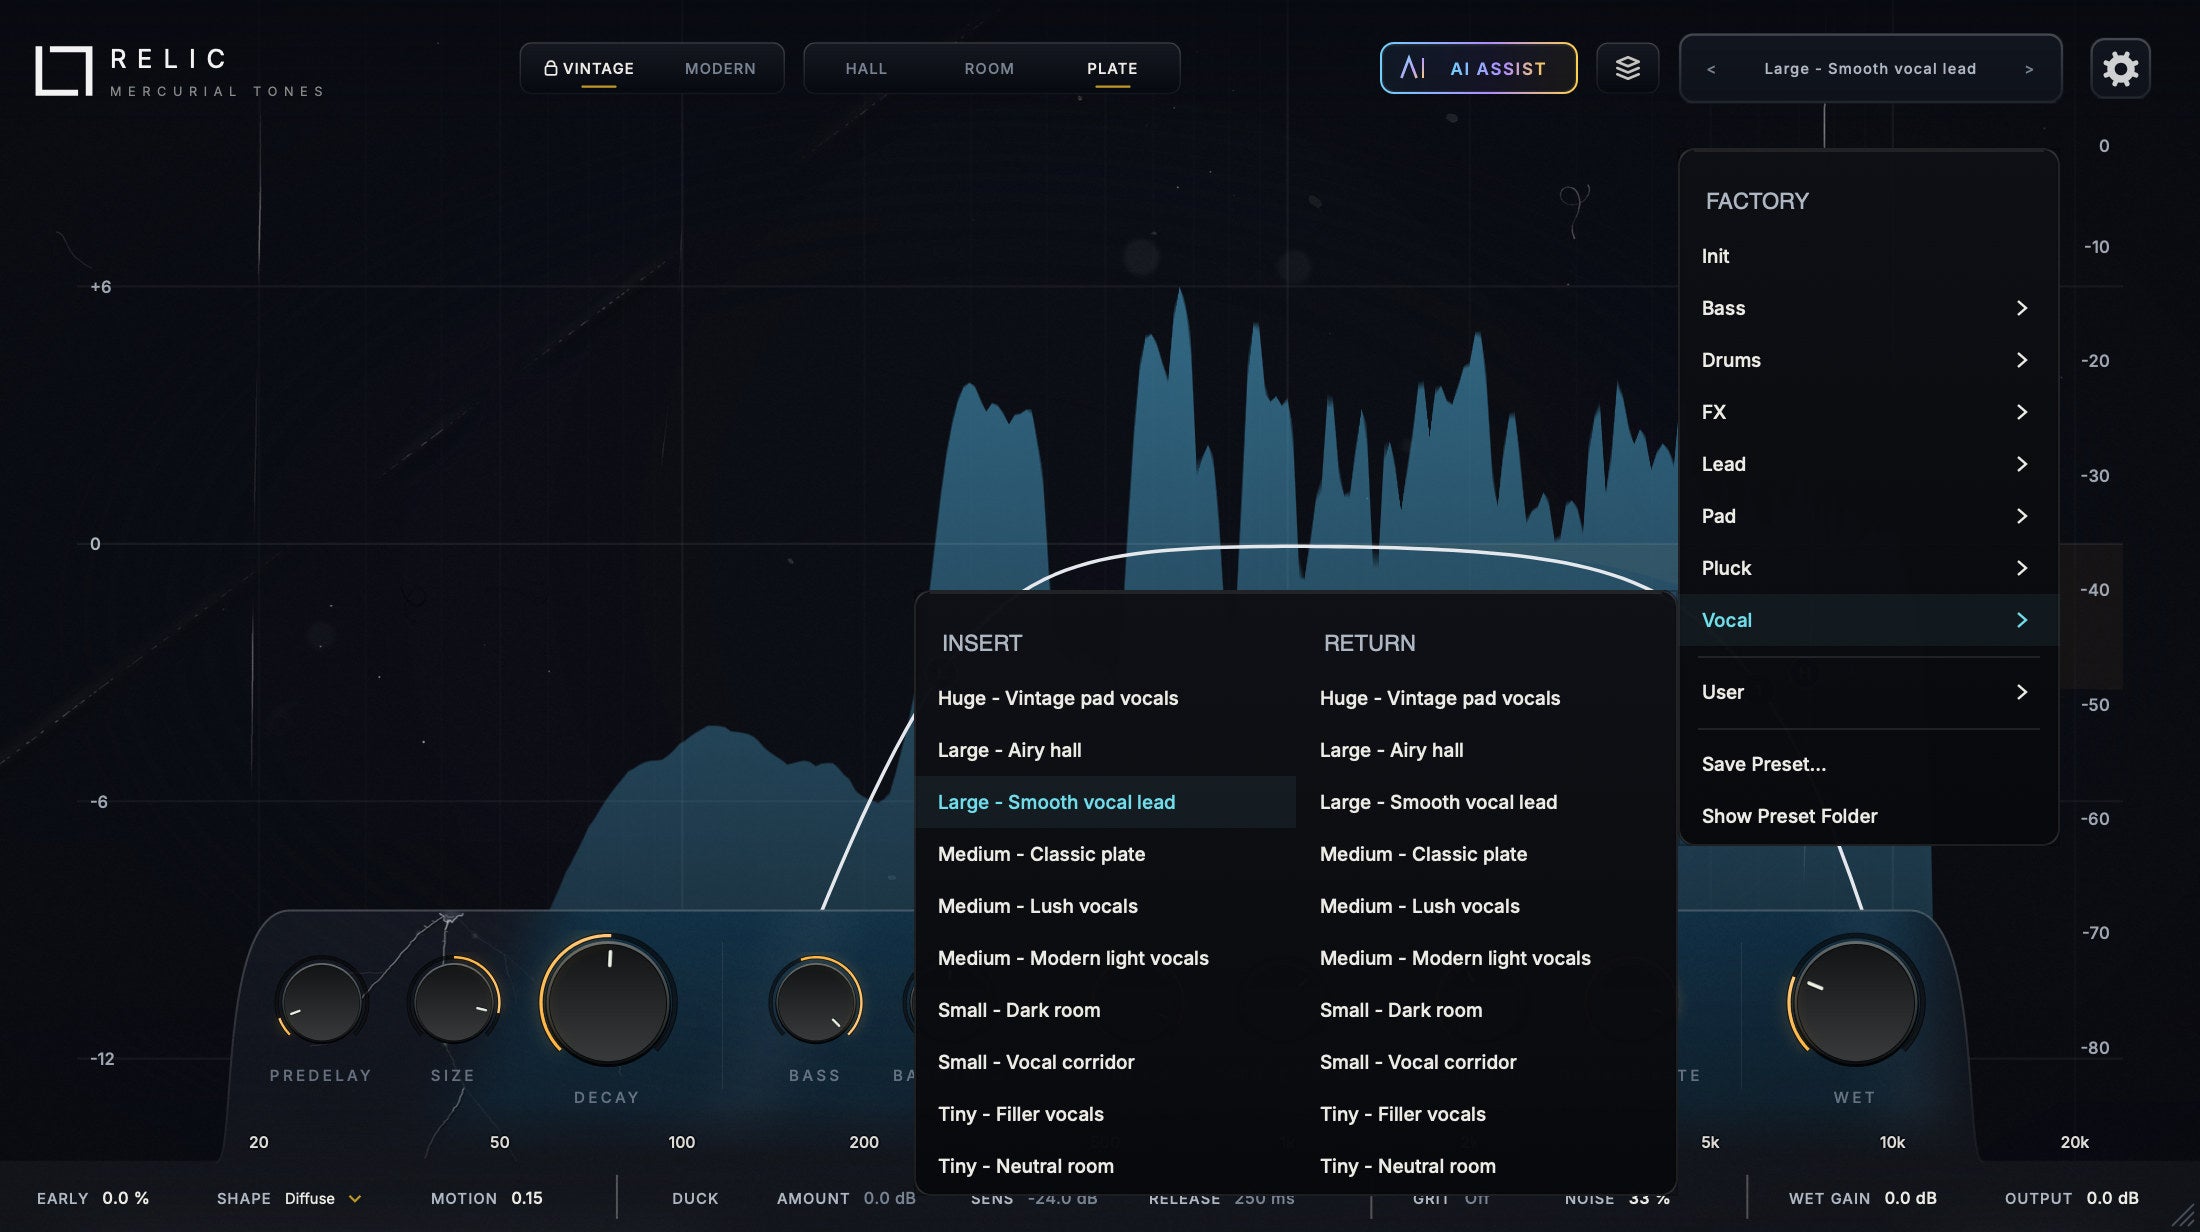Screen dimensions: 2200x1232
Task: Click the AI Assist button
Action: [x=1478, y=68]
